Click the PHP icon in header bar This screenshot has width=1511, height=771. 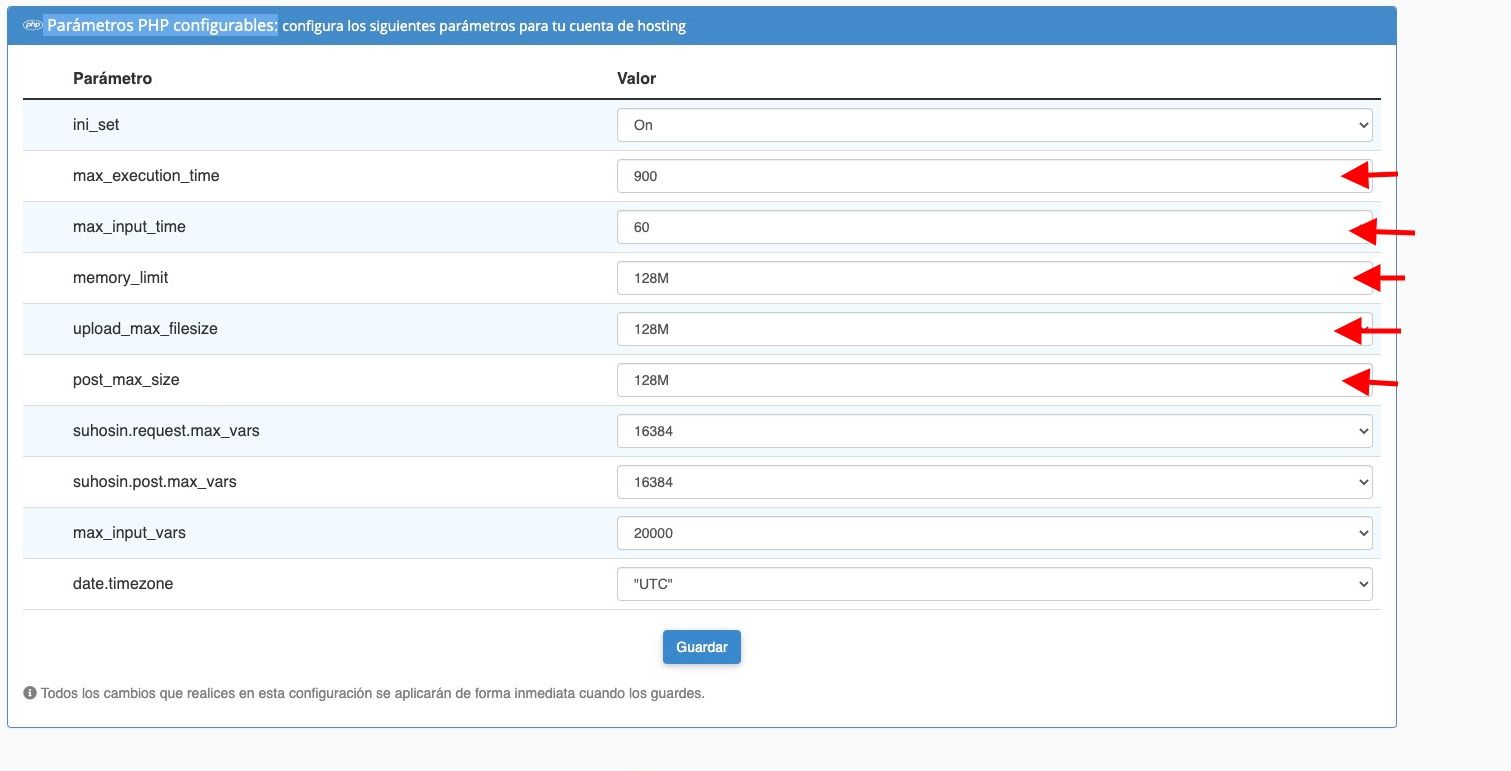(32, 26)
